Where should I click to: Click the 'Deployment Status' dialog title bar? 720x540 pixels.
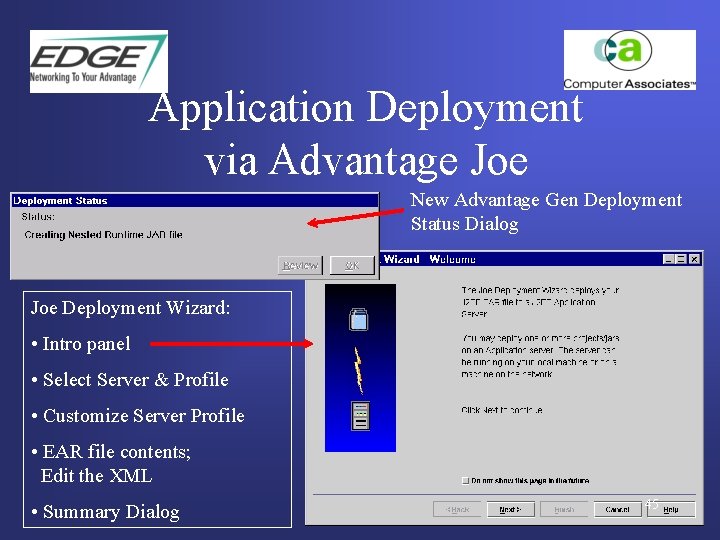tap(195, 201)
